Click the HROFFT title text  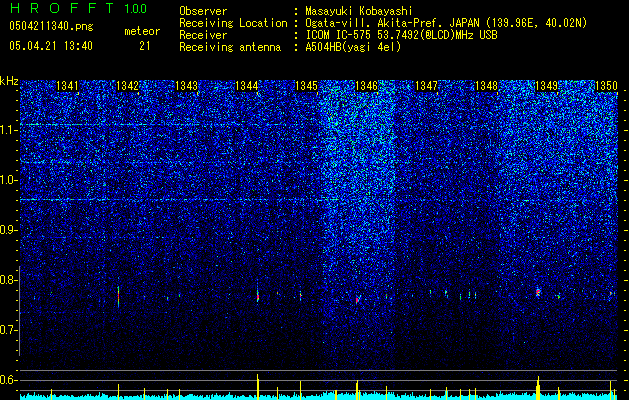coord(62,8)
